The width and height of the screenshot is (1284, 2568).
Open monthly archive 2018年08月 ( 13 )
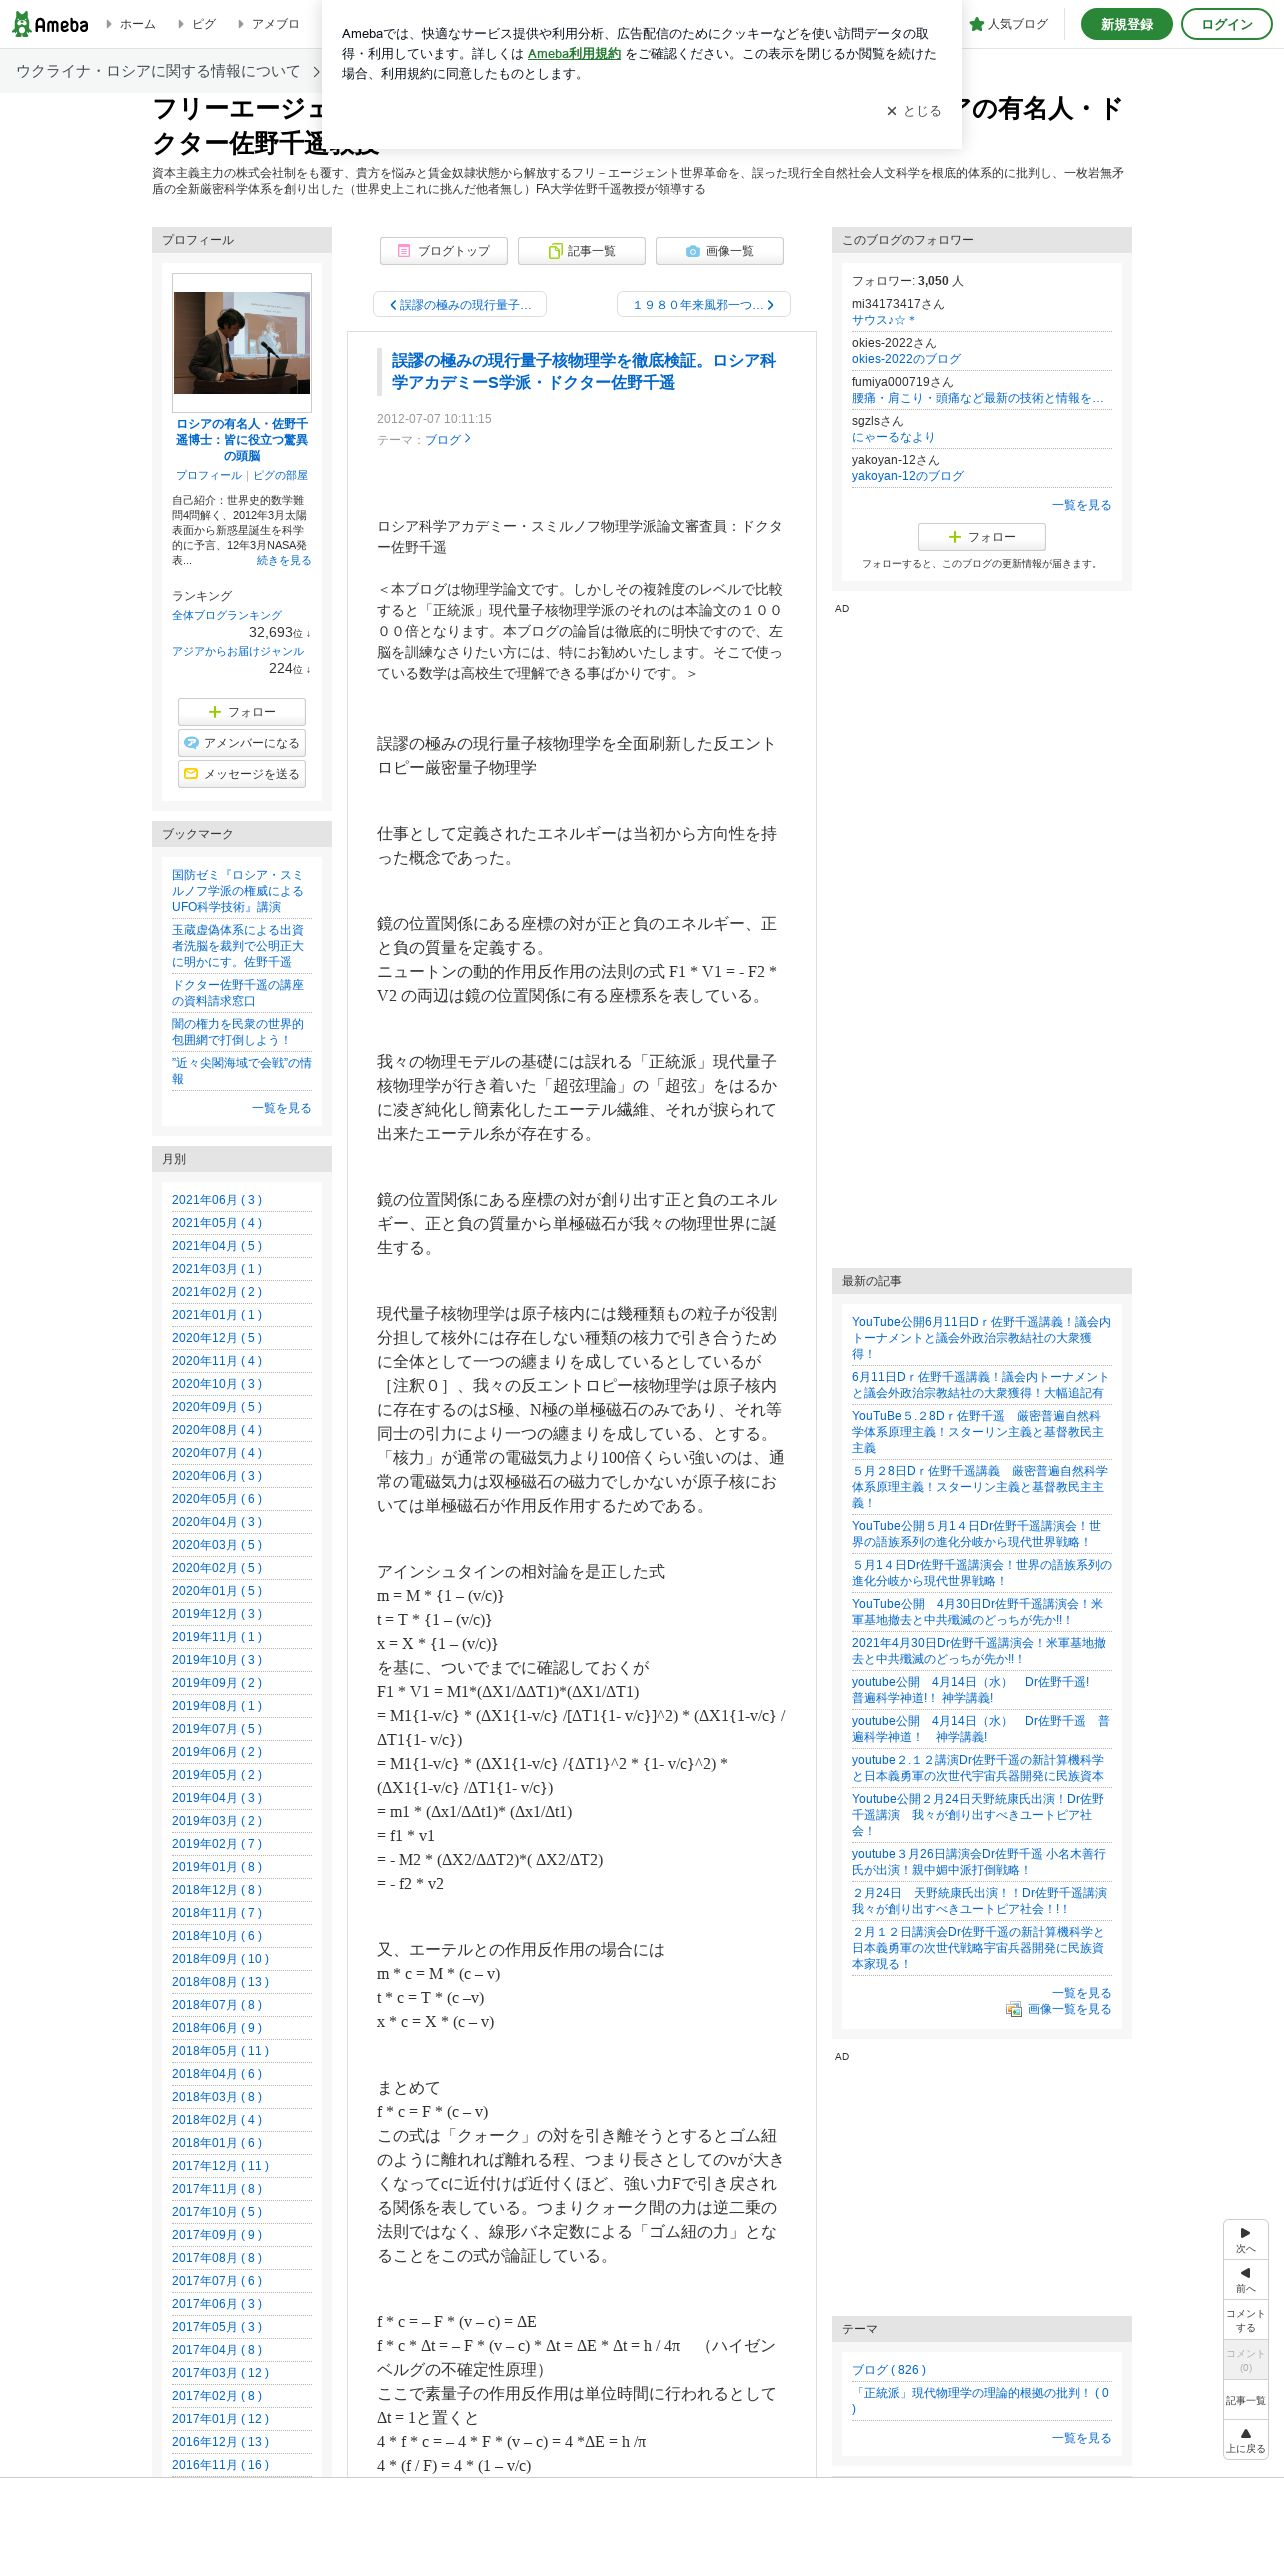(x=221, y=1982)
